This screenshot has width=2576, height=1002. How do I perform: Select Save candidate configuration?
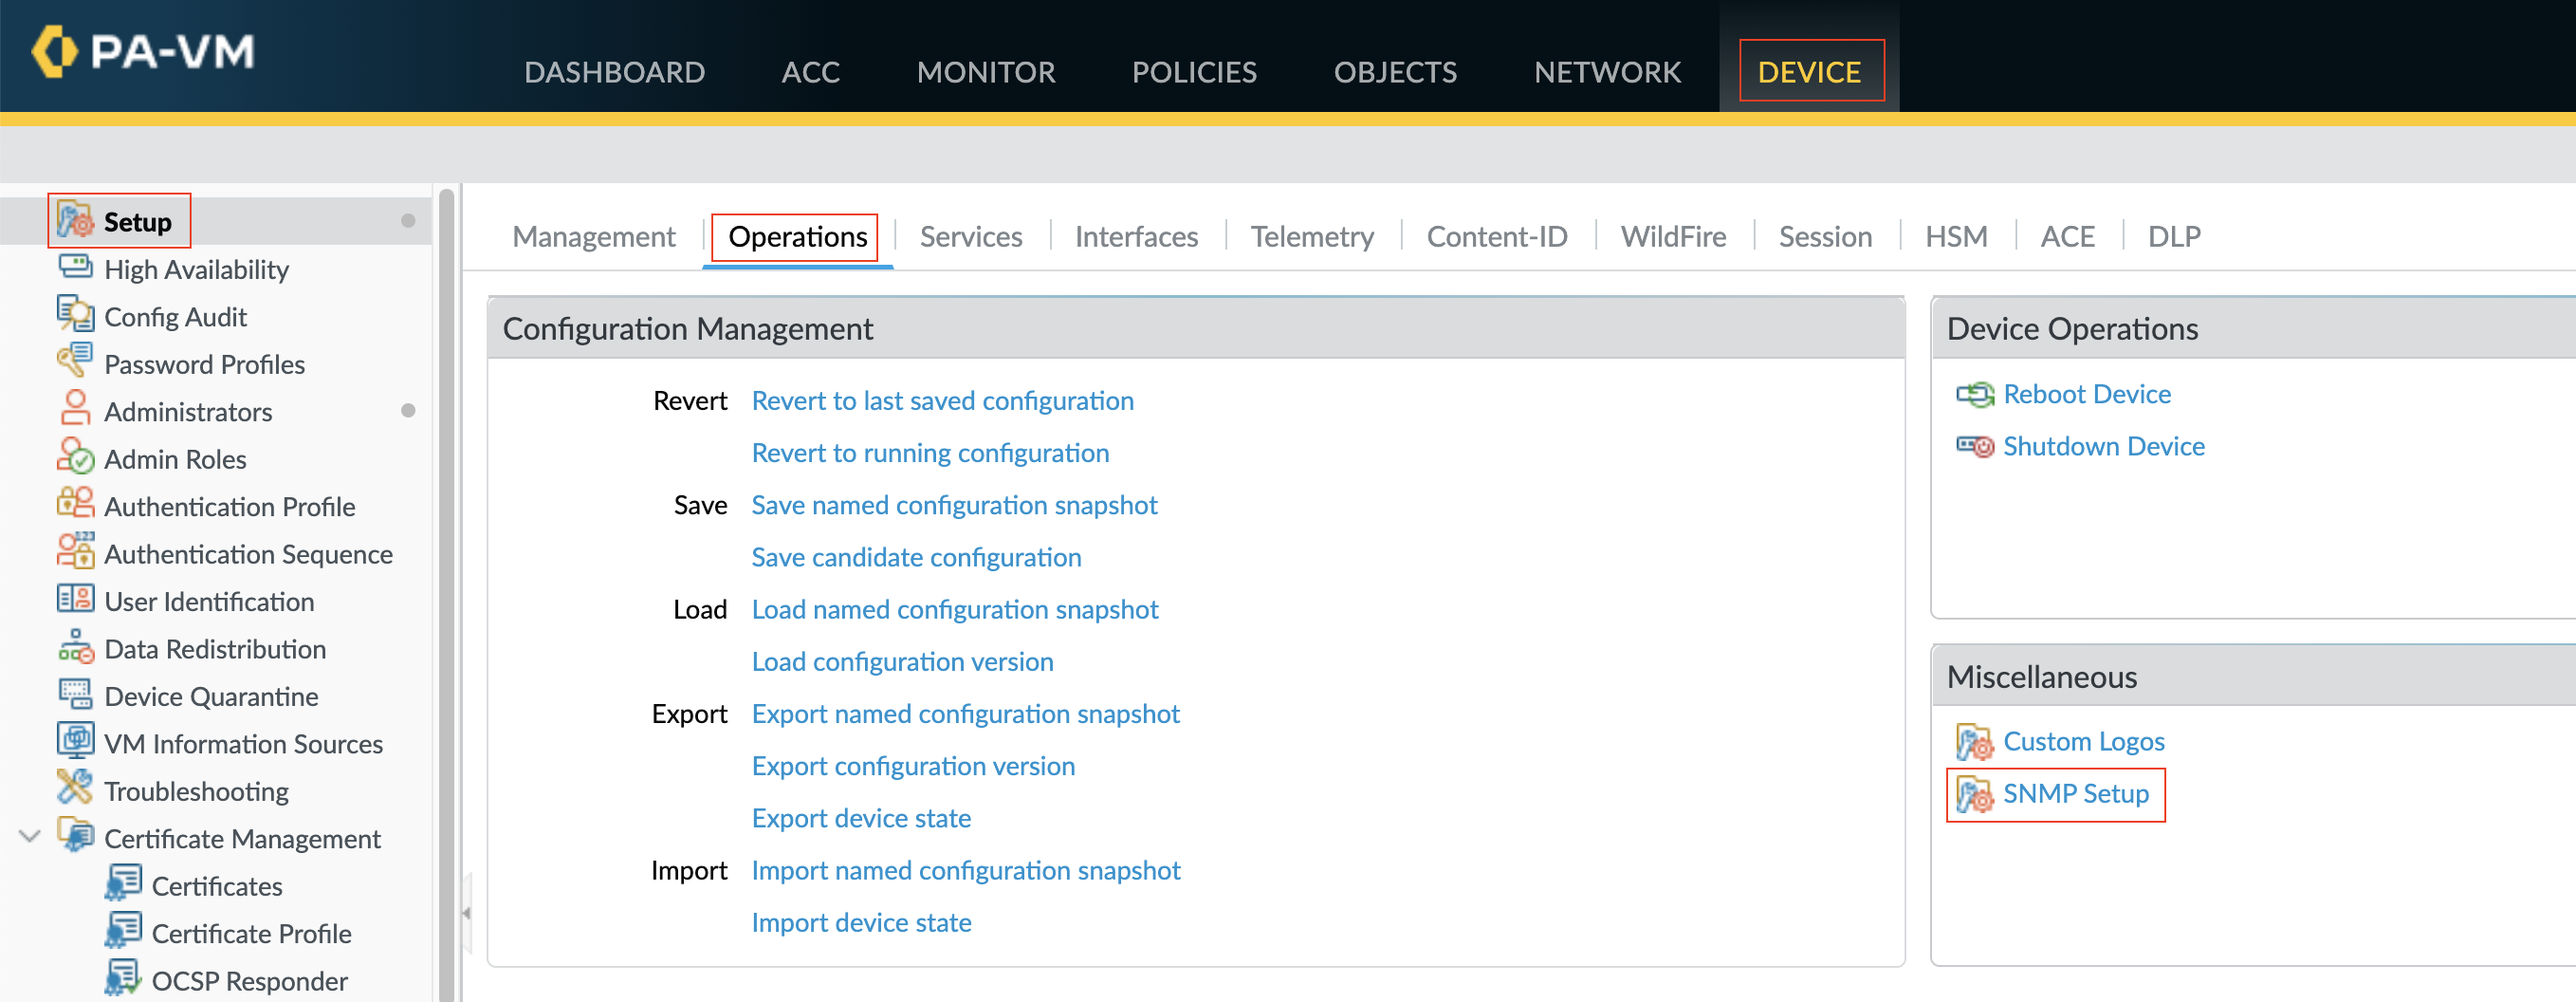(915, 557)
